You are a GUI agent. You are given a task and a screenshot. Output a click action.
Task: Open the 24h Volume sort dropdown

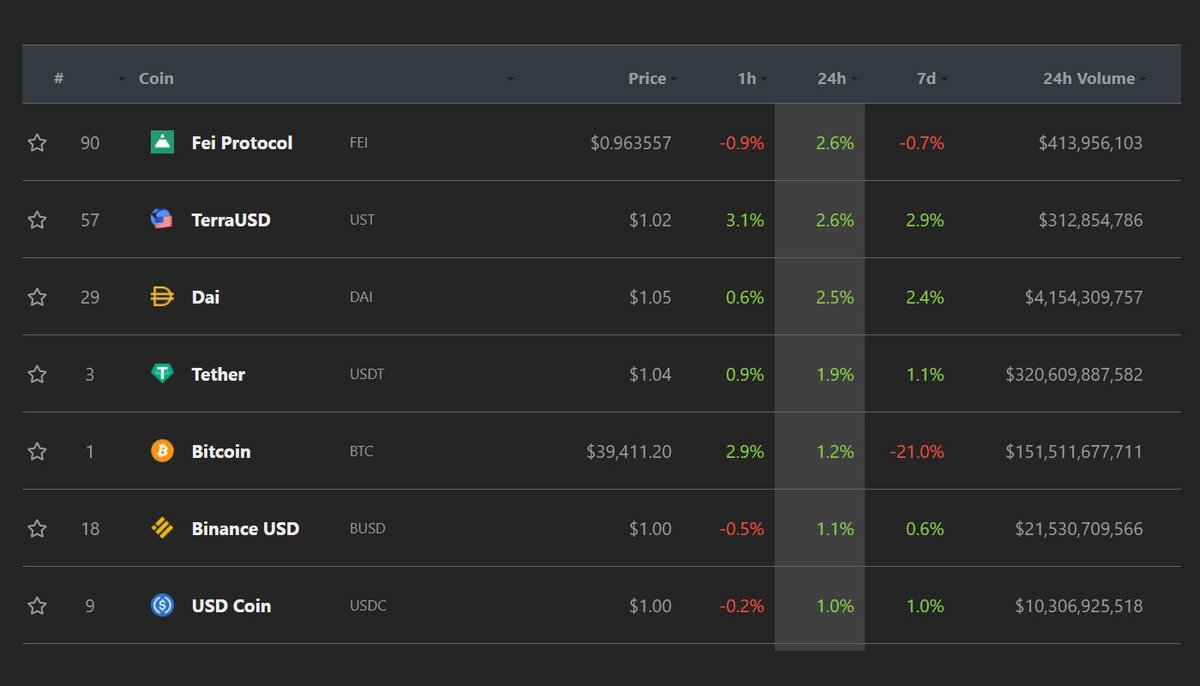tap(1142, 79)
